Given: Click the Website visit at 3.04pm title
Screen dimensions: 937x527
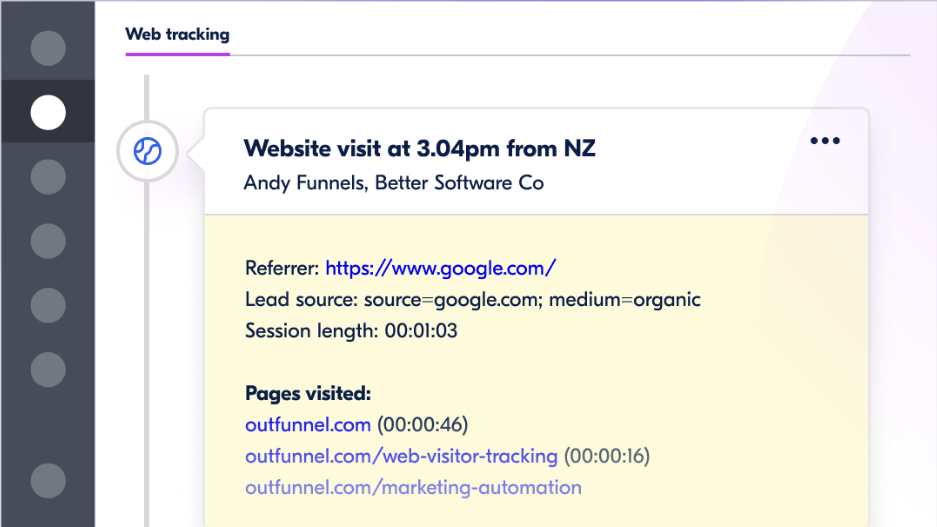Looking at the screenshot, I should (419, 149).
